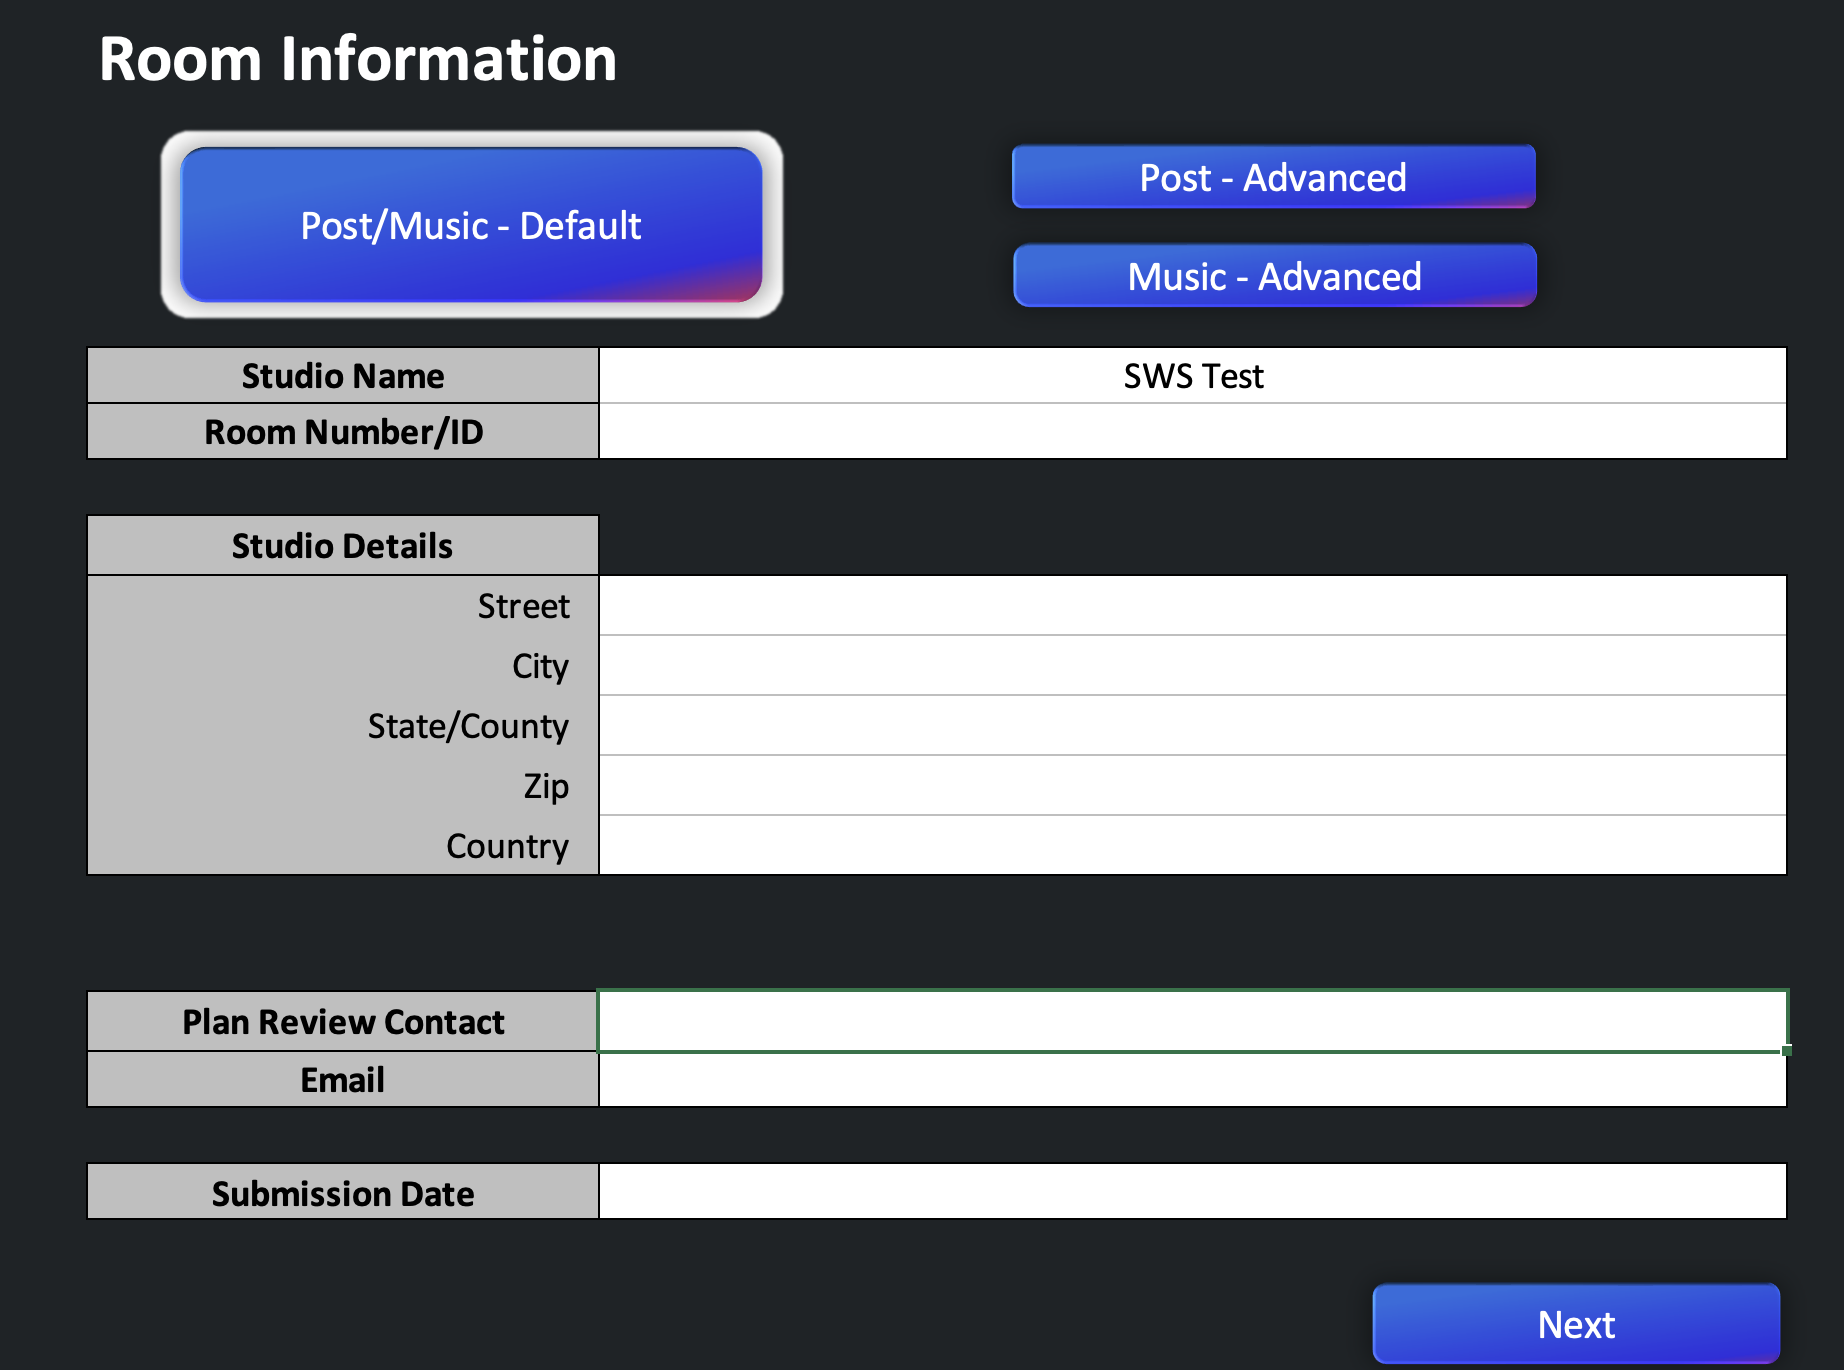Click the Room Information title text
This screenshot has width=1844, height=1370.
click(x=357, y=59)
